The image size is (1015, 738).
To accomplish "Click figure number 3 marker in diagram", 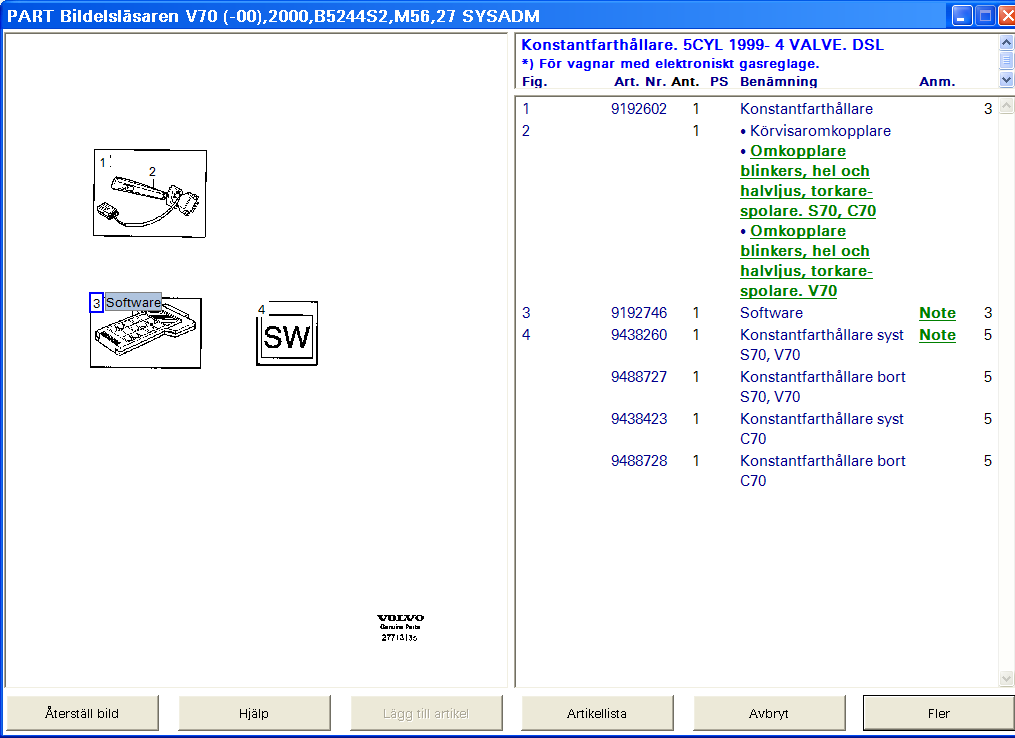I will tap(96, 302).
